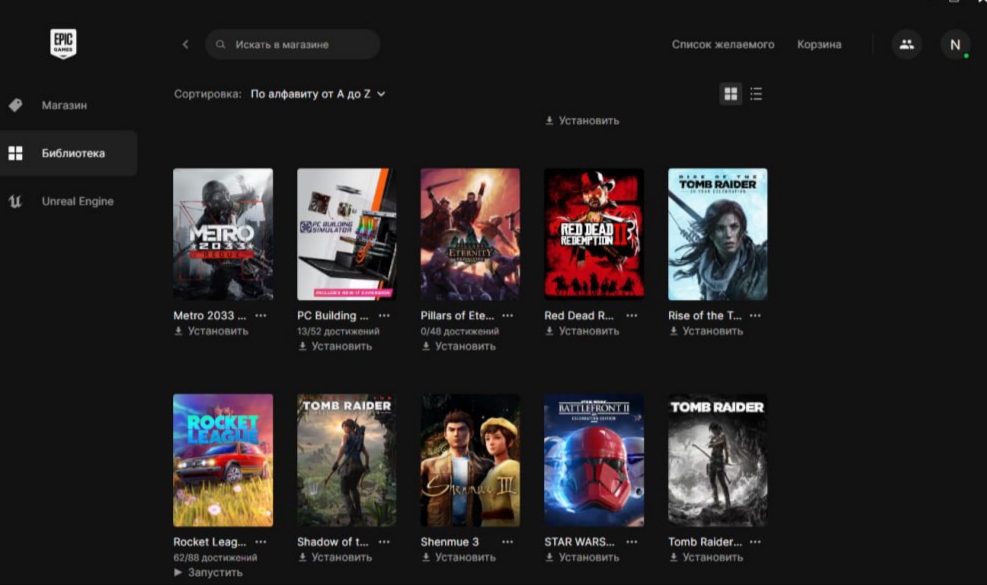Install PC Building Simulator

click(x=335, y=346)
